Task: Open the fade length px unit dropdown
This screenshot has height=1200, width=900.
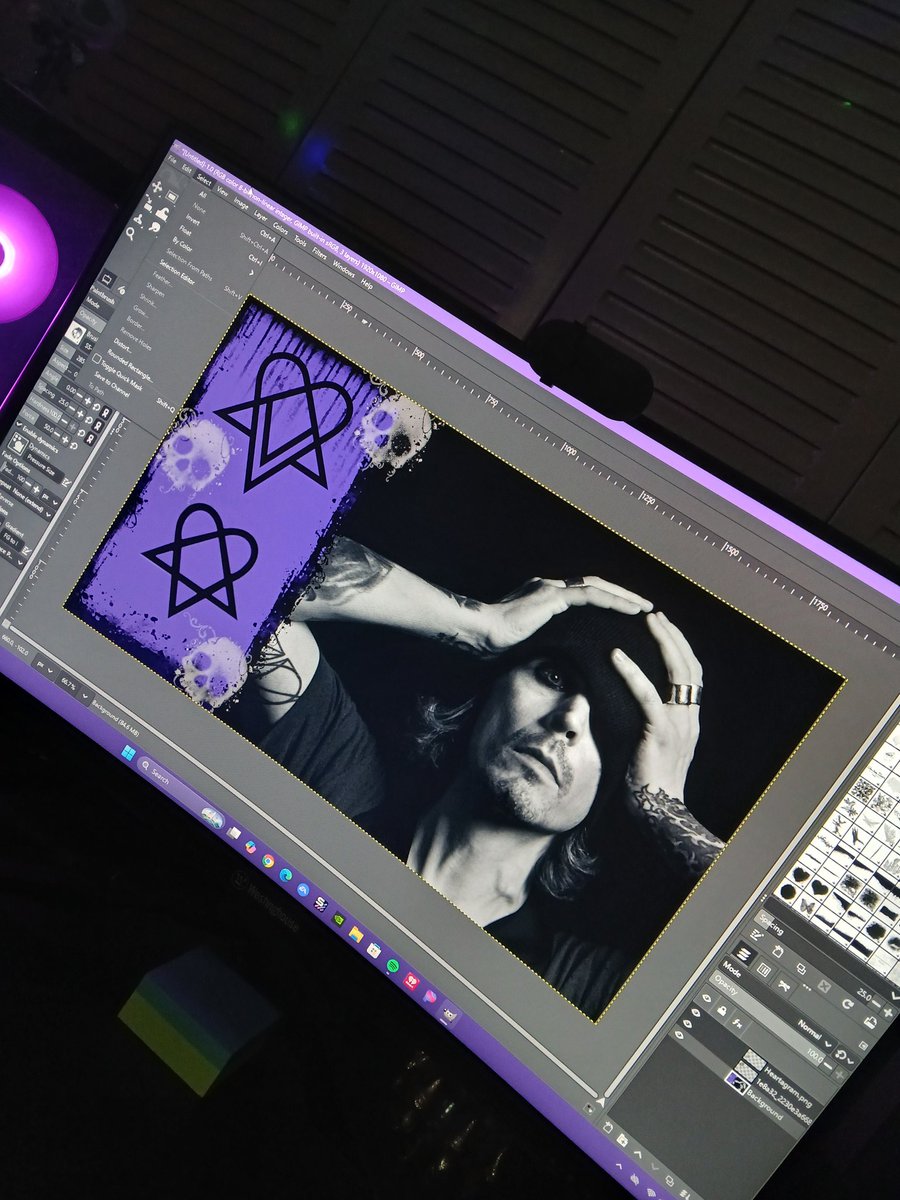Action: 50,499
